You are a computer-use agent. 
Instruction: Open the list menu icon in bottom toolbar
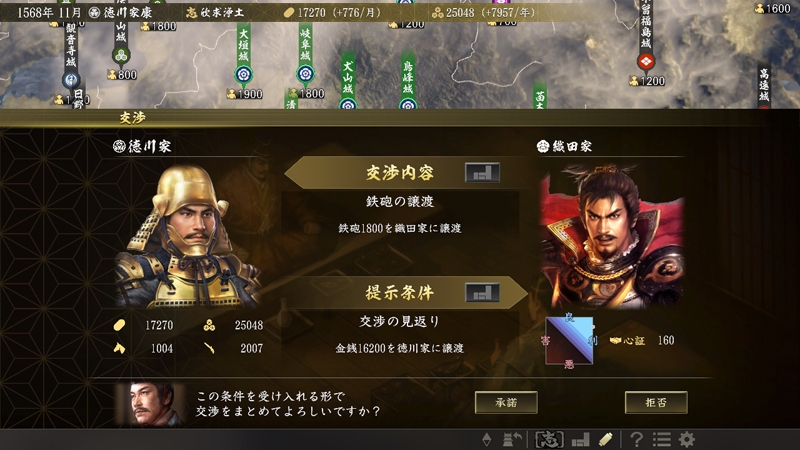click(x=662, y=439)
